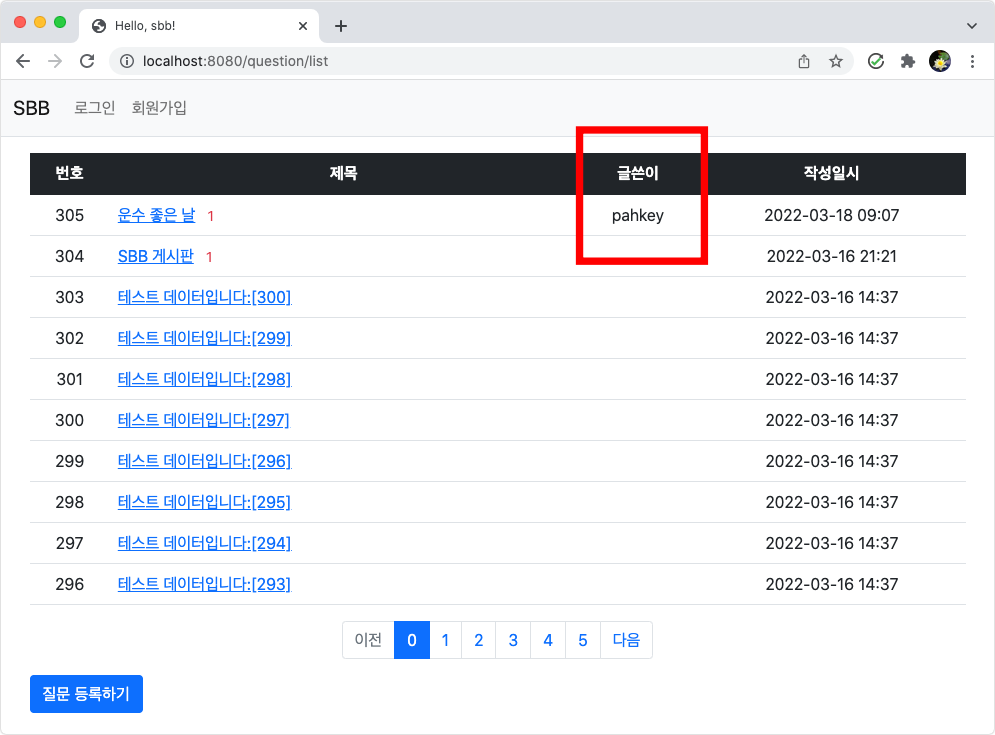Open the Chrome three-dot menu

(x=972, y=61)
